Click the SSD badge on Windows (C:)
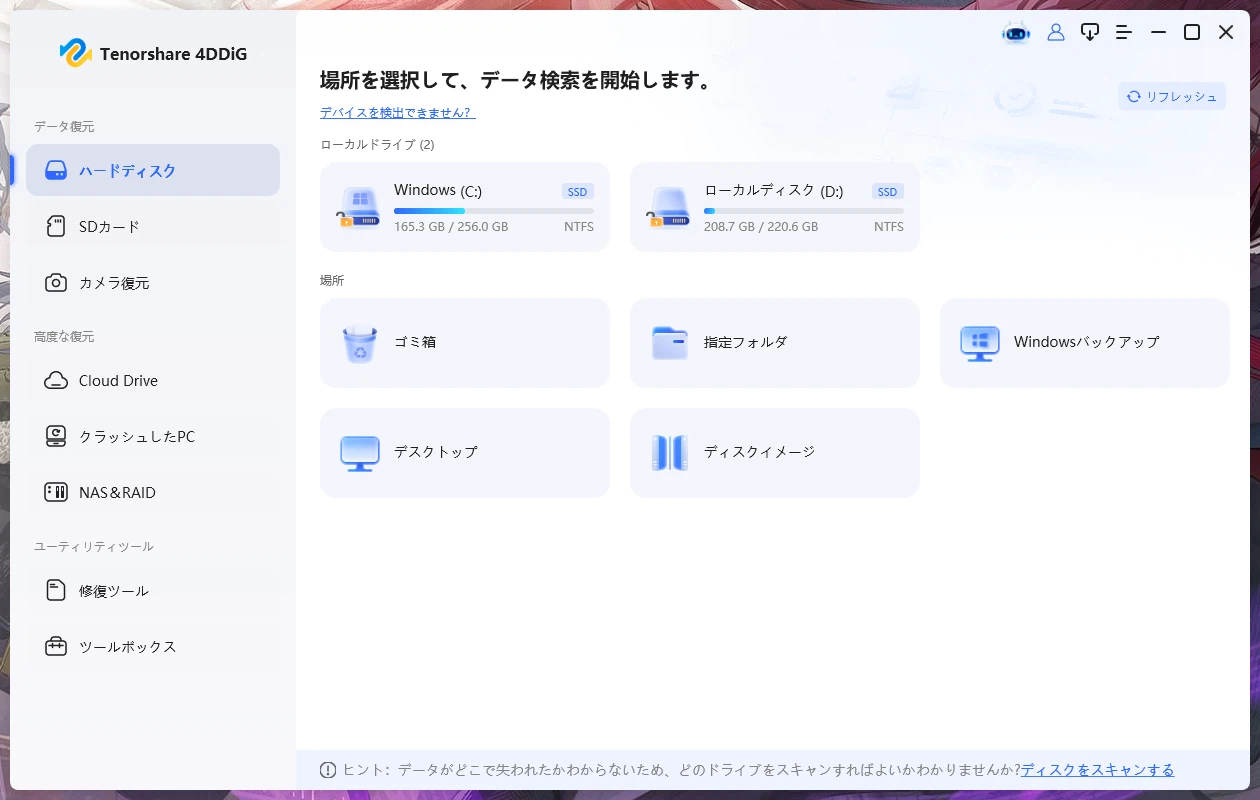The image size is (1260, 800). click(x=578, y=191)
